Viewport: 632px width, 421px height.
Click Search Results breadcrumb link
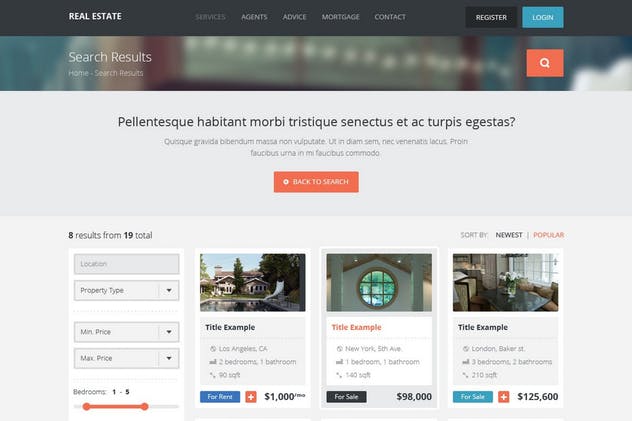pos(119,73)
